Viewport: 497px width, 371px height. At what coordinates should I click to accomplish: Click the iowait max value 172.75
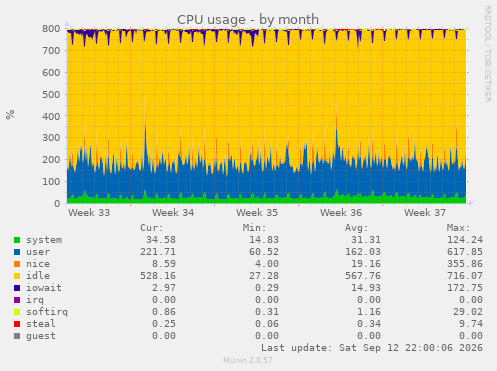[x=465, y=288]
